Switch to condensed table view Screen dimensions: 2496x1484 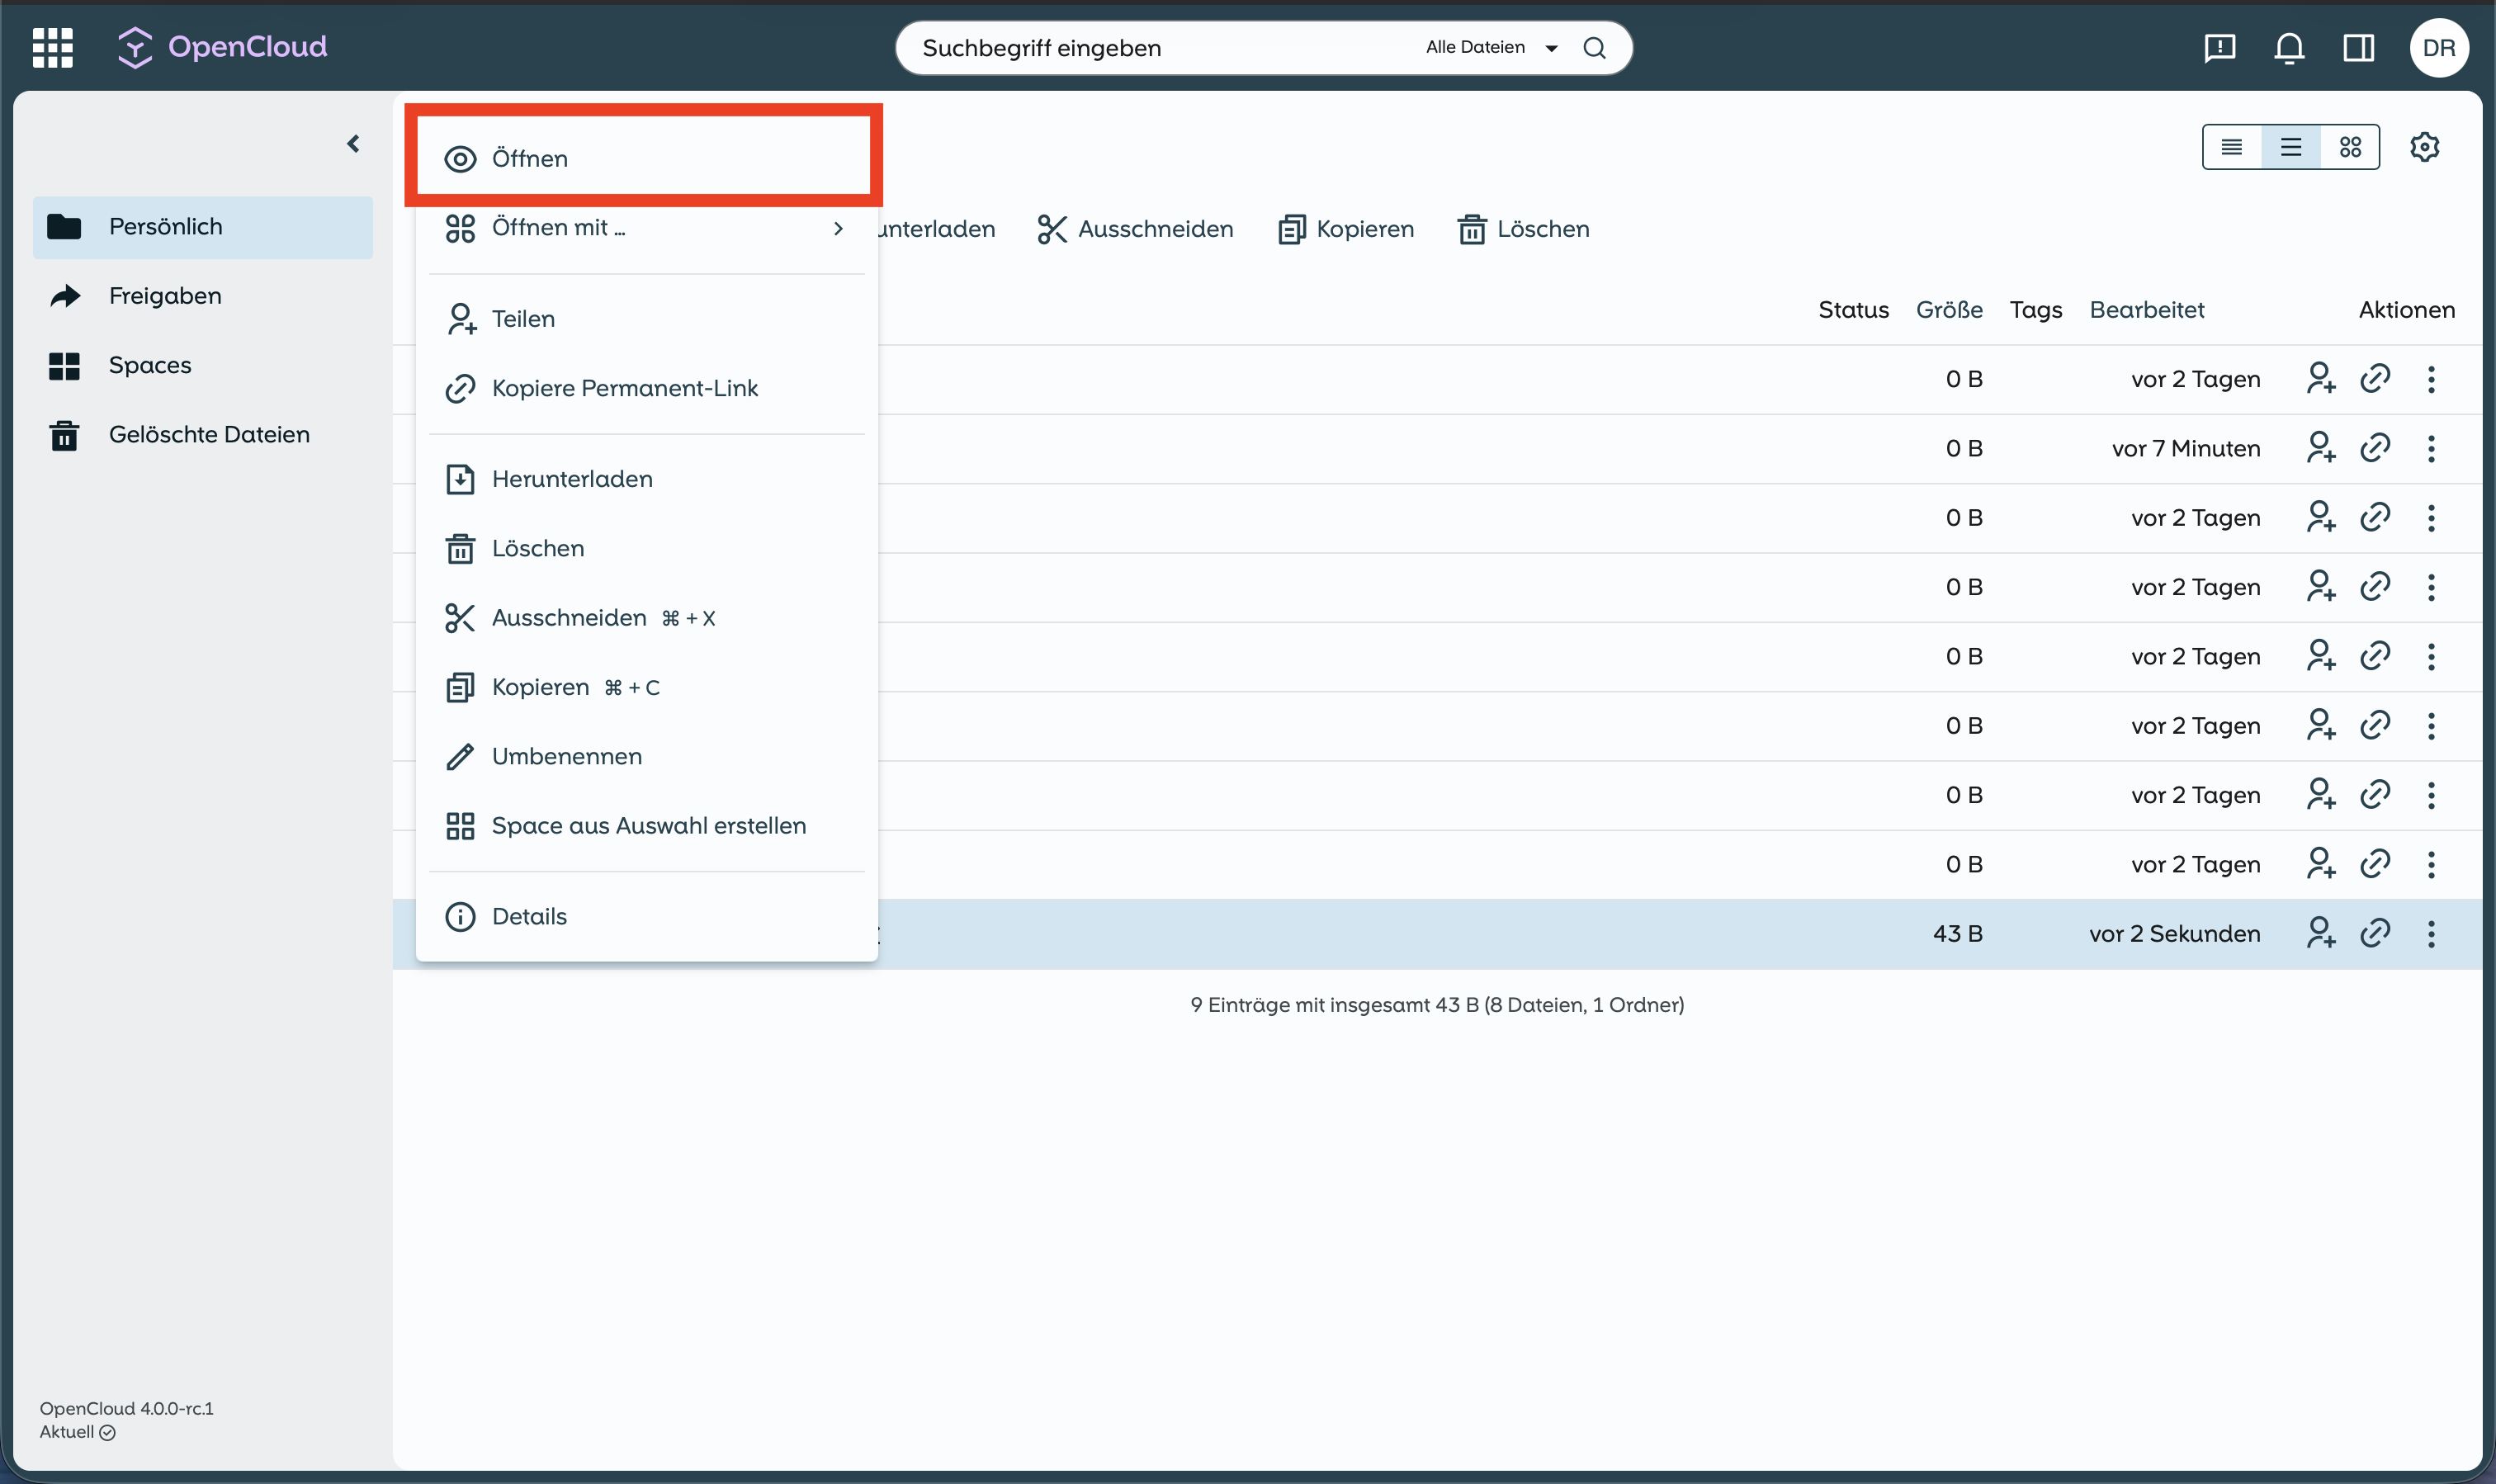(x=2231, y=147)
